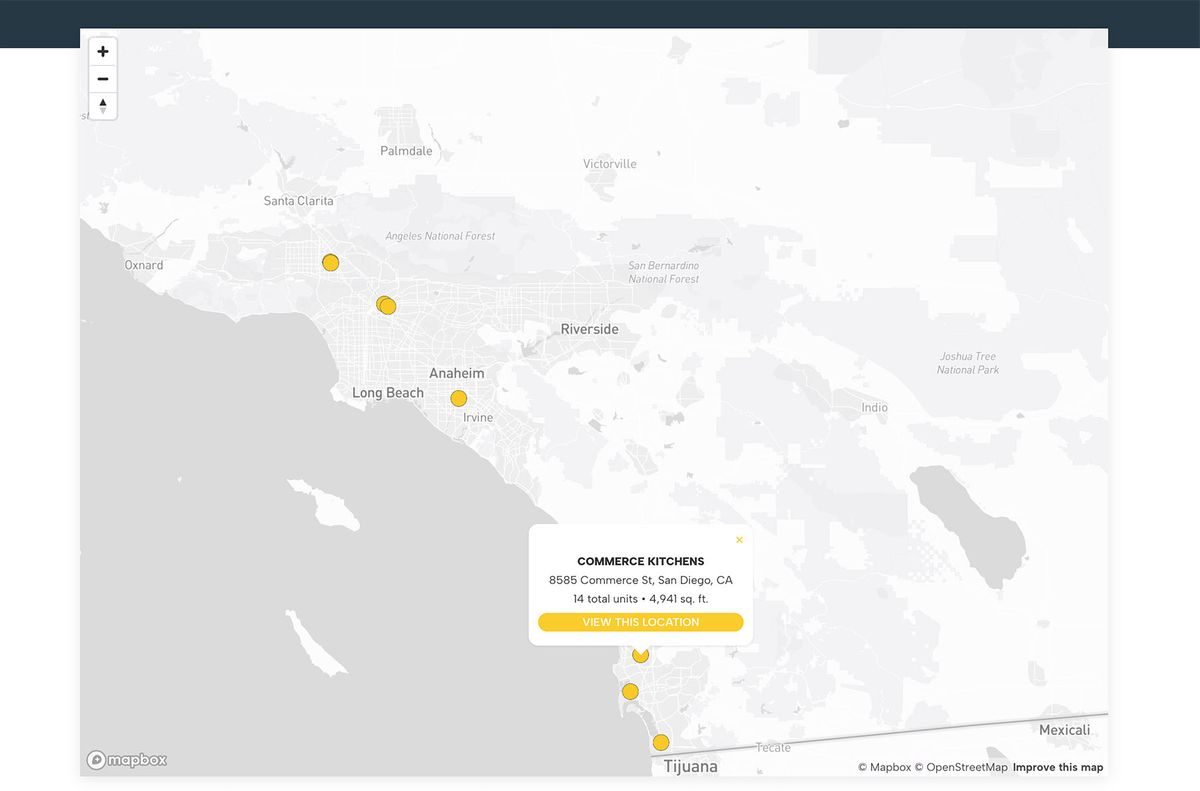Click the Mapbox logo
This screenshot has height=791, width=1200.
point(126,760)
